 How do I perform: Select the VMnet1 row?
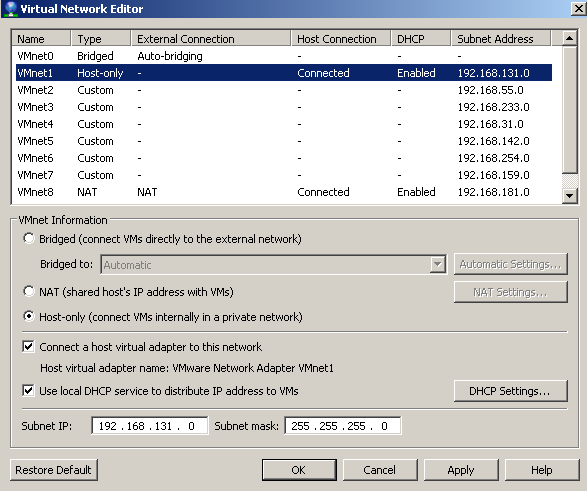click(x=284, y=73)
